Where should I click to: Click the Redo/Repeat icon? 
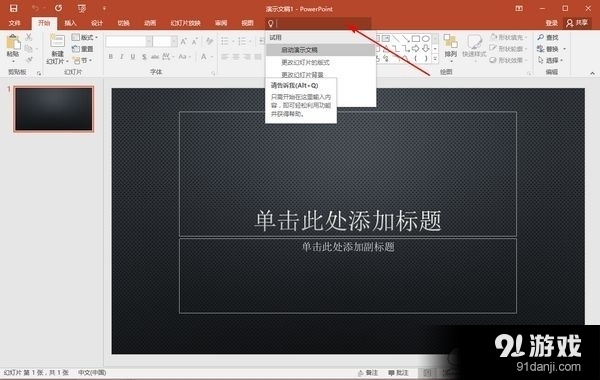[59, 8]
